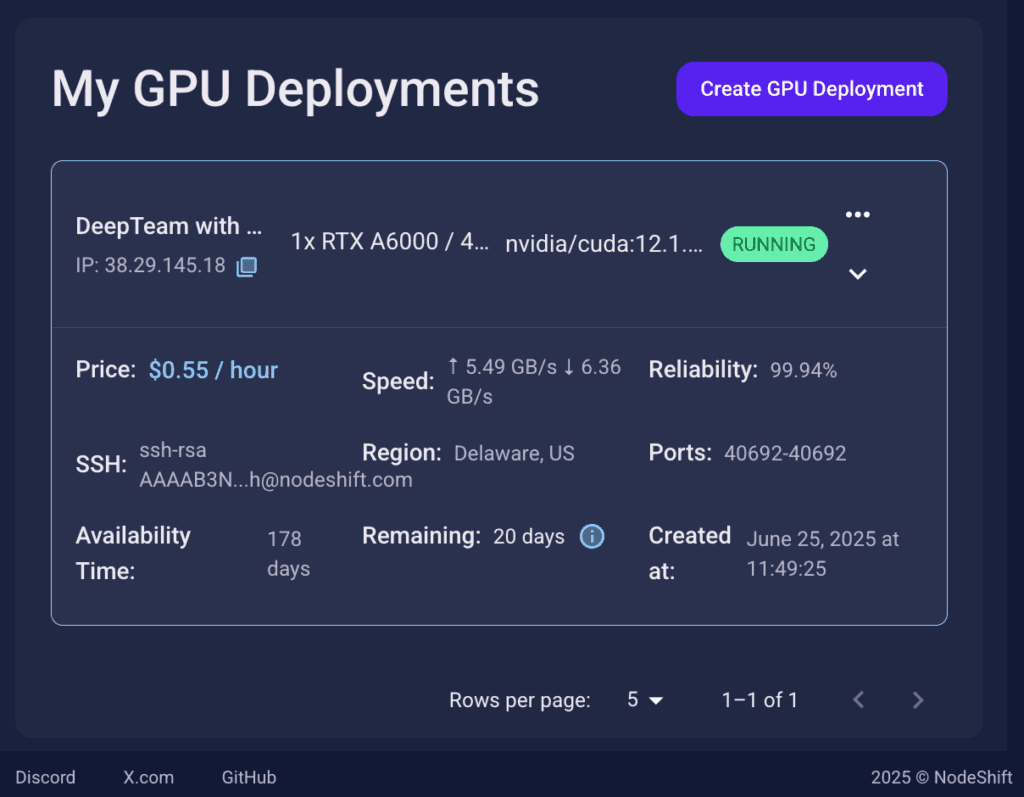This screenshot has width=1024, height=797.
Task: Go to the previous page arrow
Action: coord(859,700)
